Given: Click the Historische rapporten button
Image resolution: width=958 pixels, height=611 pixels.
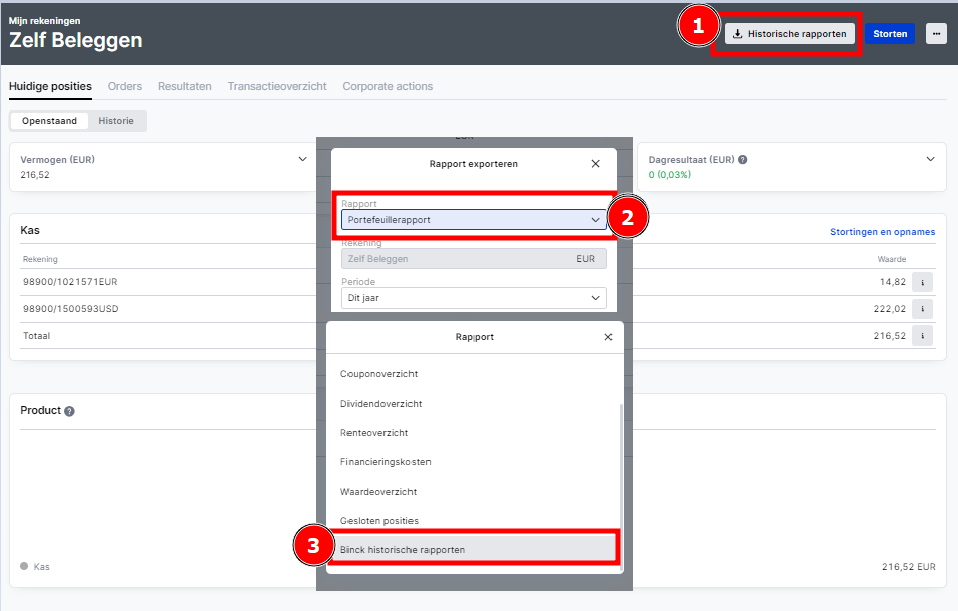Looking at the screenshot, I should coord(789,34).
